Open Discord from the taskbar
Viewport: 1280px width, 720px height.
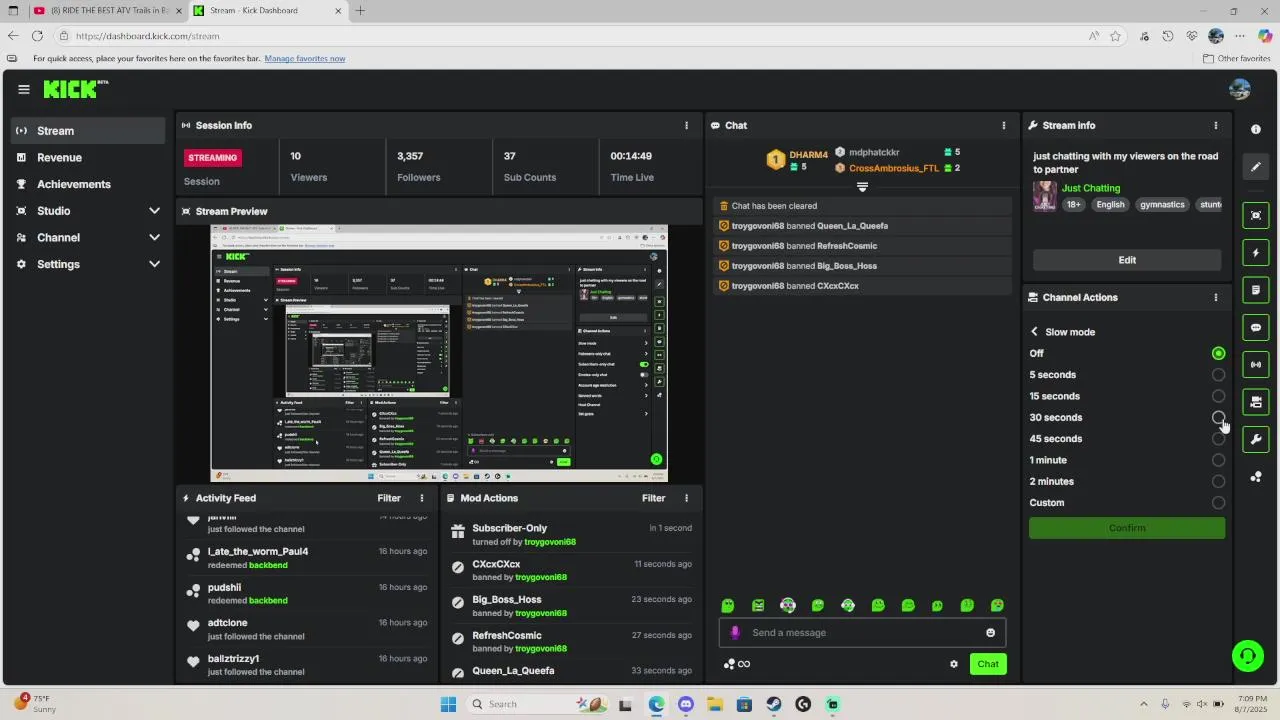click(685, 704)
